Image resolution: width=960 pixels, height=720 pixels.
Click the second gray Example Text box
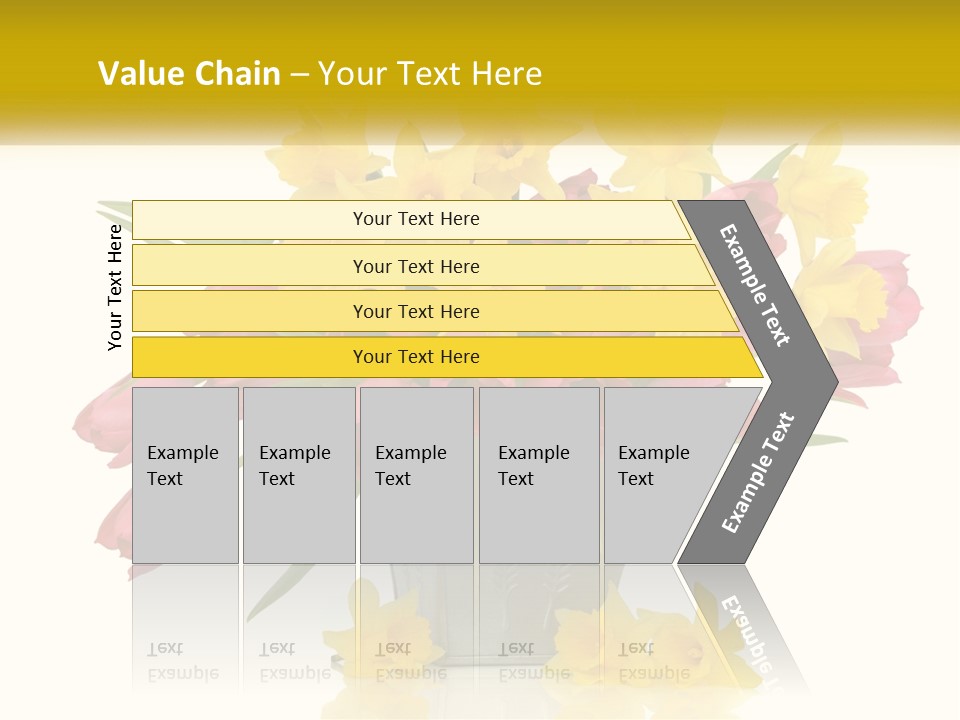(298, 474)
